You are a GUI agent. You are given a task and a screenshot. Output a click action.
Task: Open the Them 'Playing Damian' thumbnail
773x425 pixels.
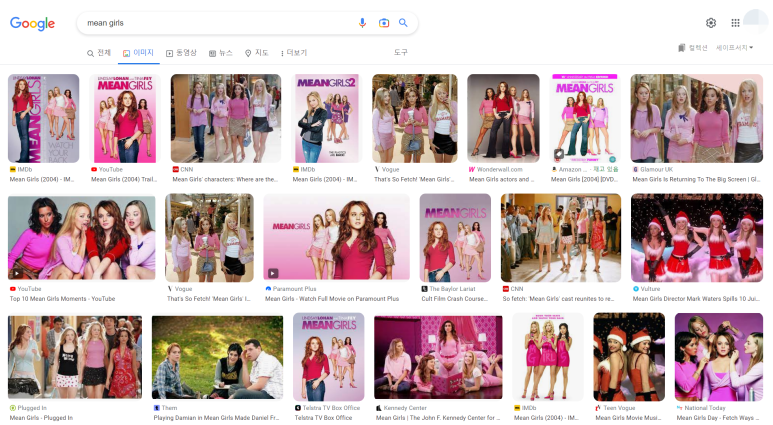[217, 357]
